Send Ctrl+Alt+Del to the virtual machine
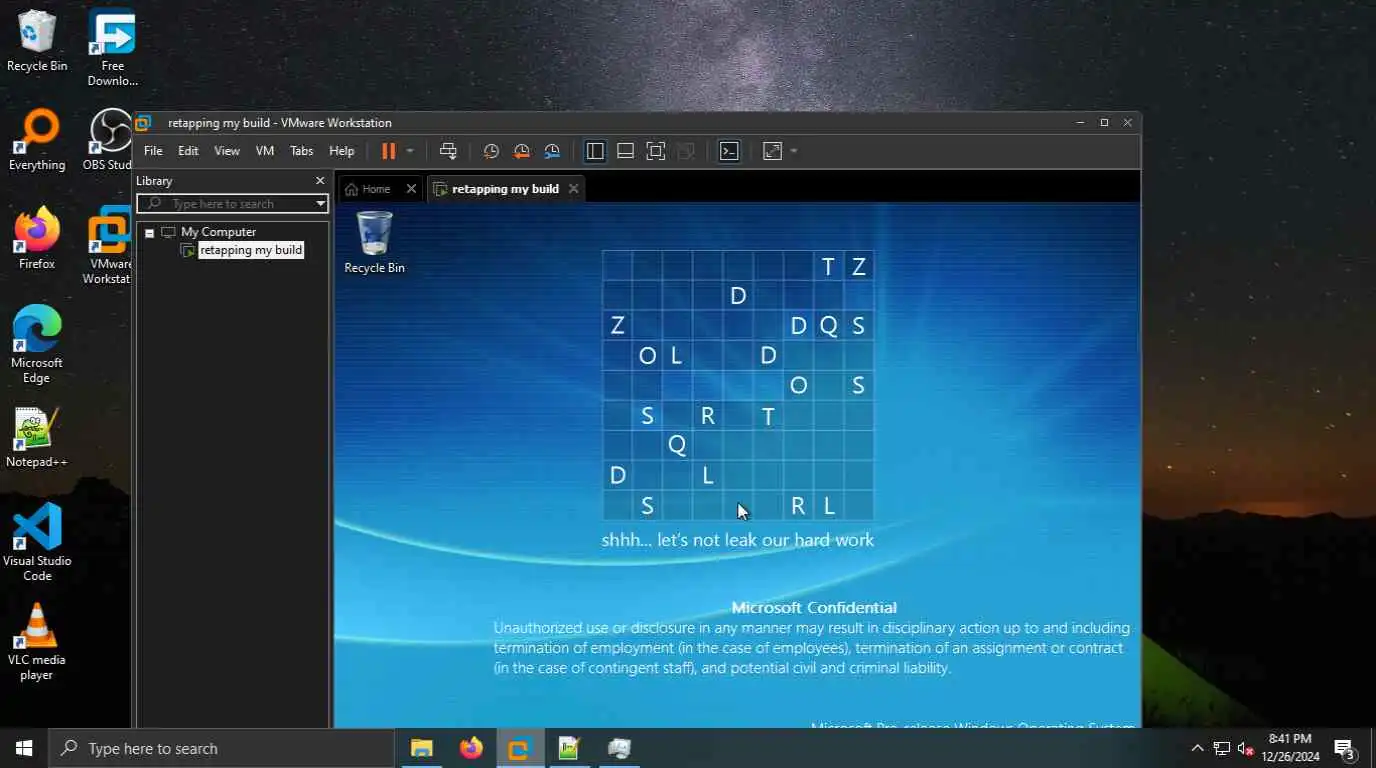This screenshot has width=1376, height=768. tap(448, 151)
